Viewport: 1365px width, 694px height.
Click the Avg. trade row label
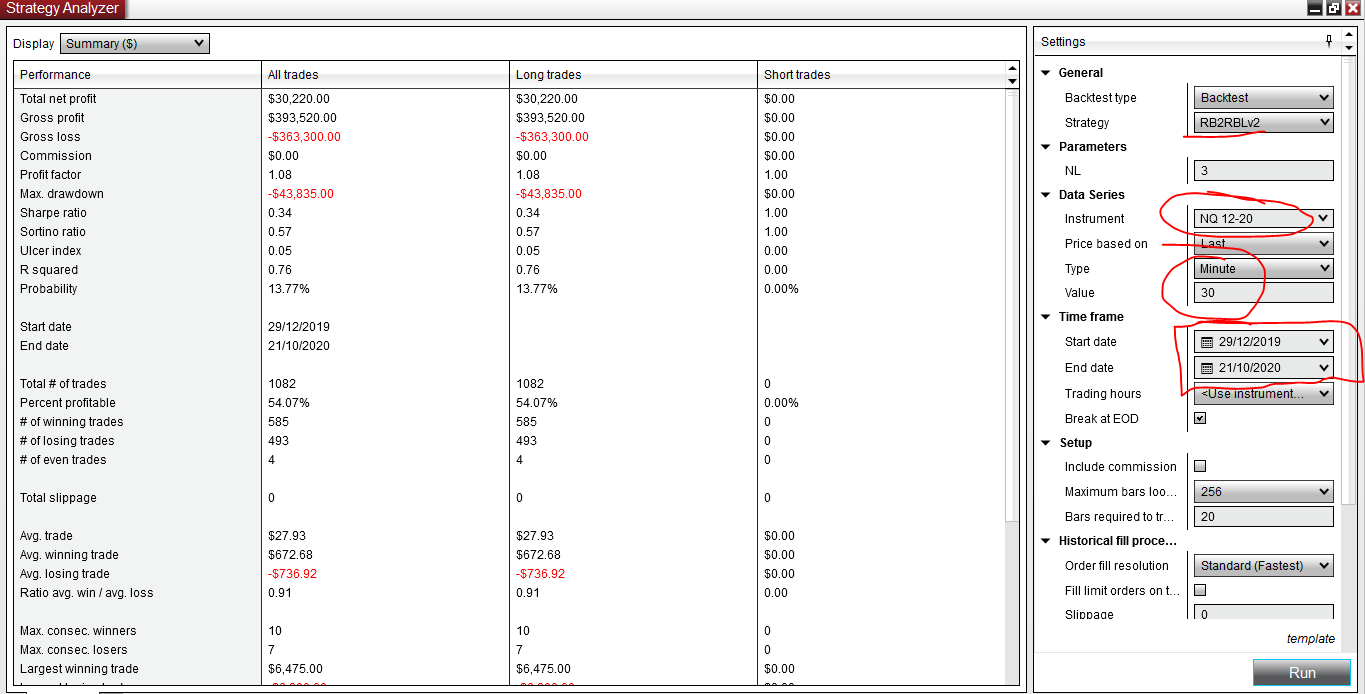[46, 536]
